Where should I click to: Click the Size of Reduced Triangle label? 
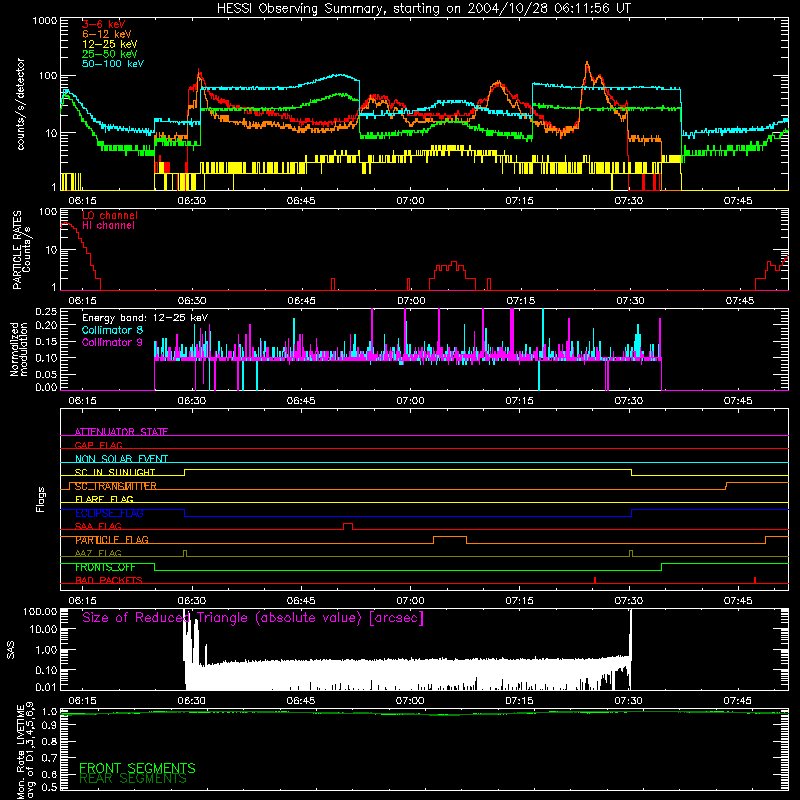(253, 618)
